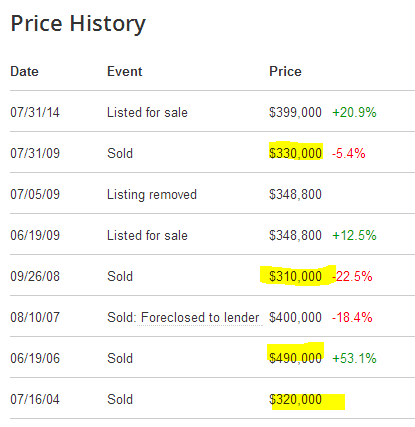Click the -5.4% price change
Image resolution: width=415 pixels, height=427 pixels.
pyautogui.click(x=349, y=153)
